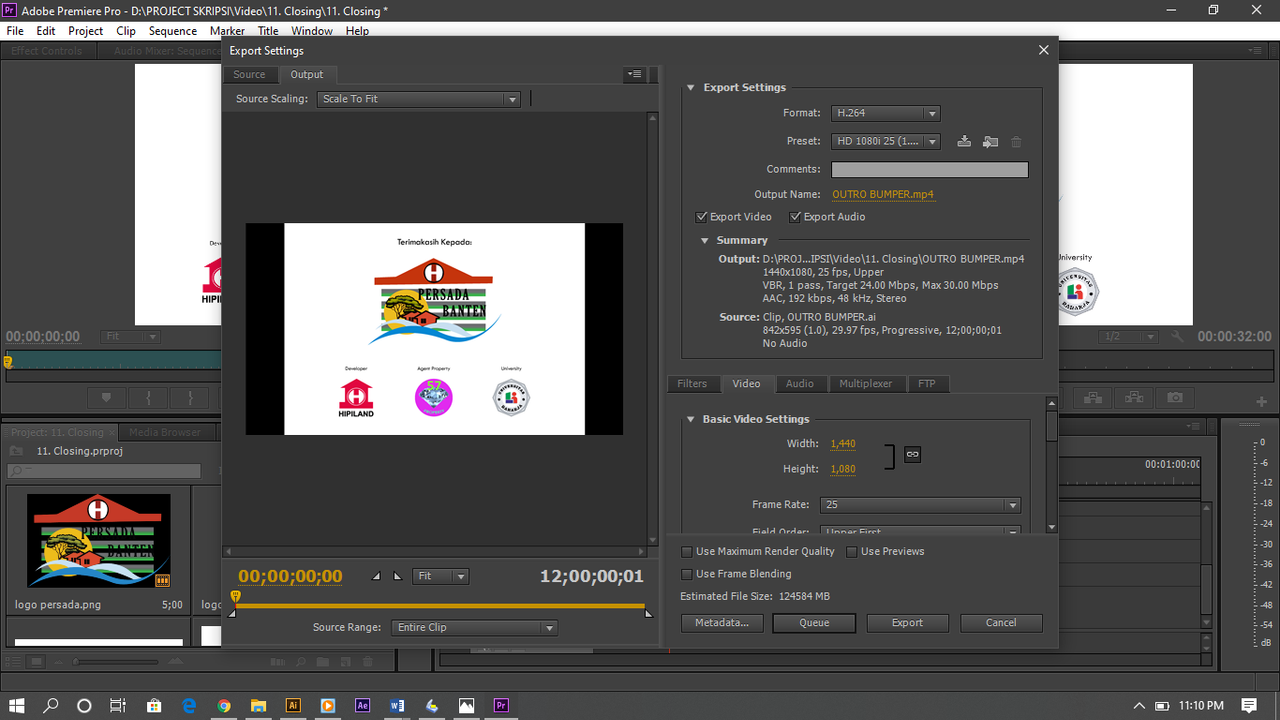Image resolution: width=1280 pixels, height=720 pixels.
Task: Click the Set Out Point triangle icon
Action: (x=397, y=576)
